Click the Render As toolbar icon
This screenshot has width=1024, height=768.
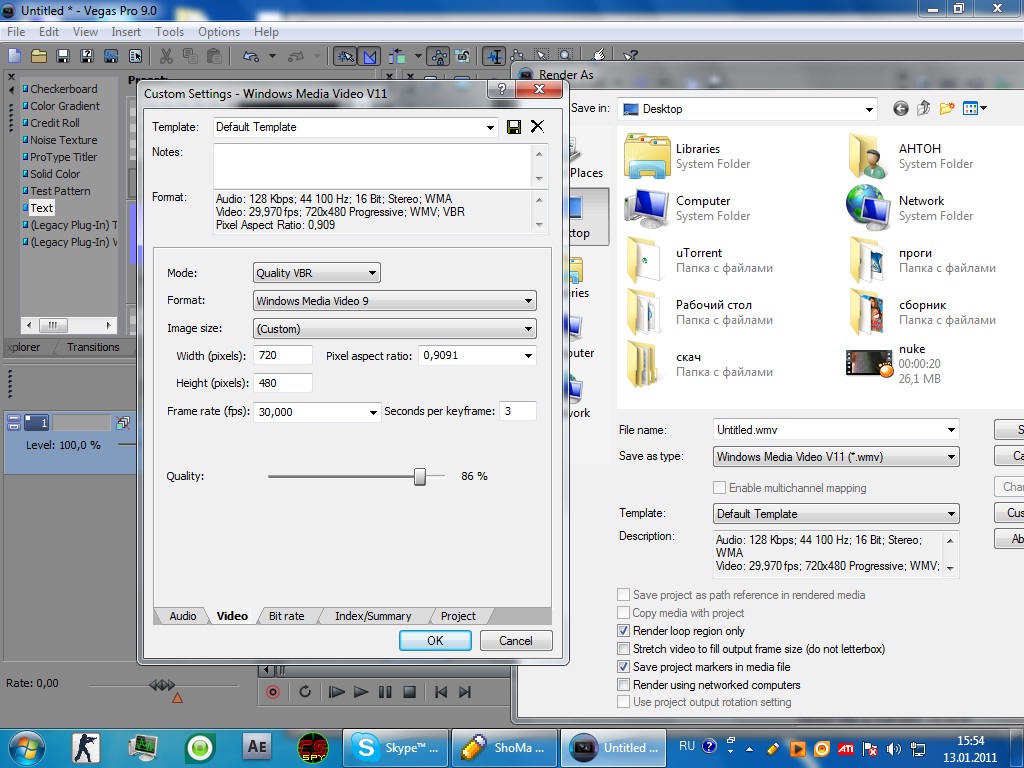(x=111, y=56)
